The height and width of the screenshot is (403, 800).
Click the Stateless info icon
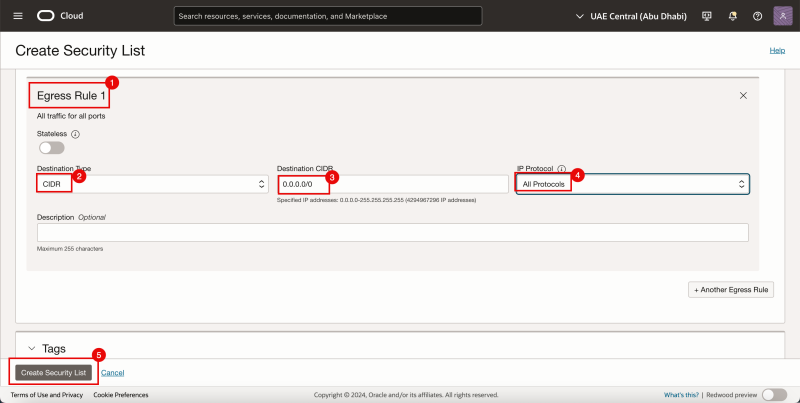[x=75, y=133]
